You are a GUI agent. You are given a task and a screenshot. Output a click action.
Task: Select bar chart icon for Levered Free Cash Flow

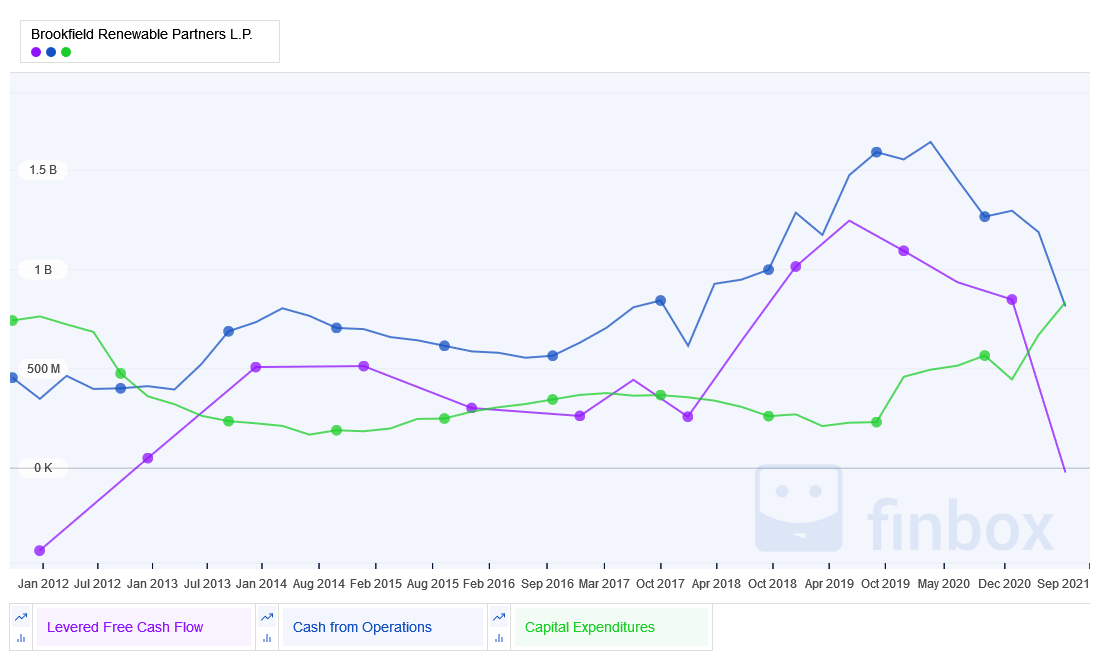point(22,638)
